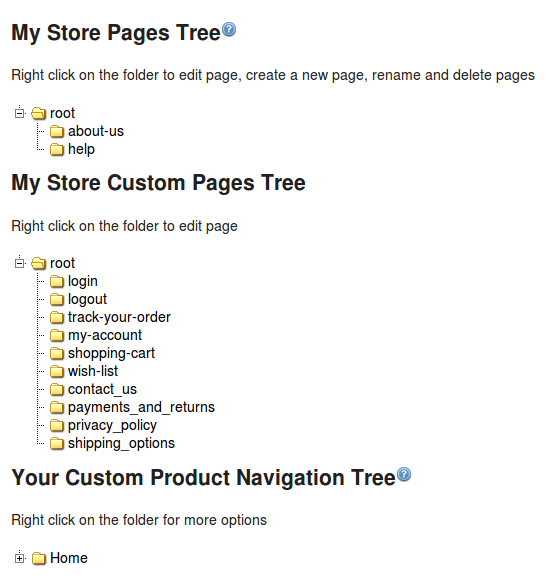Click help icon beside Custom Product Navigation Tree
The image size is (546, 588).
pyautogui.click(x=404, y=474)
